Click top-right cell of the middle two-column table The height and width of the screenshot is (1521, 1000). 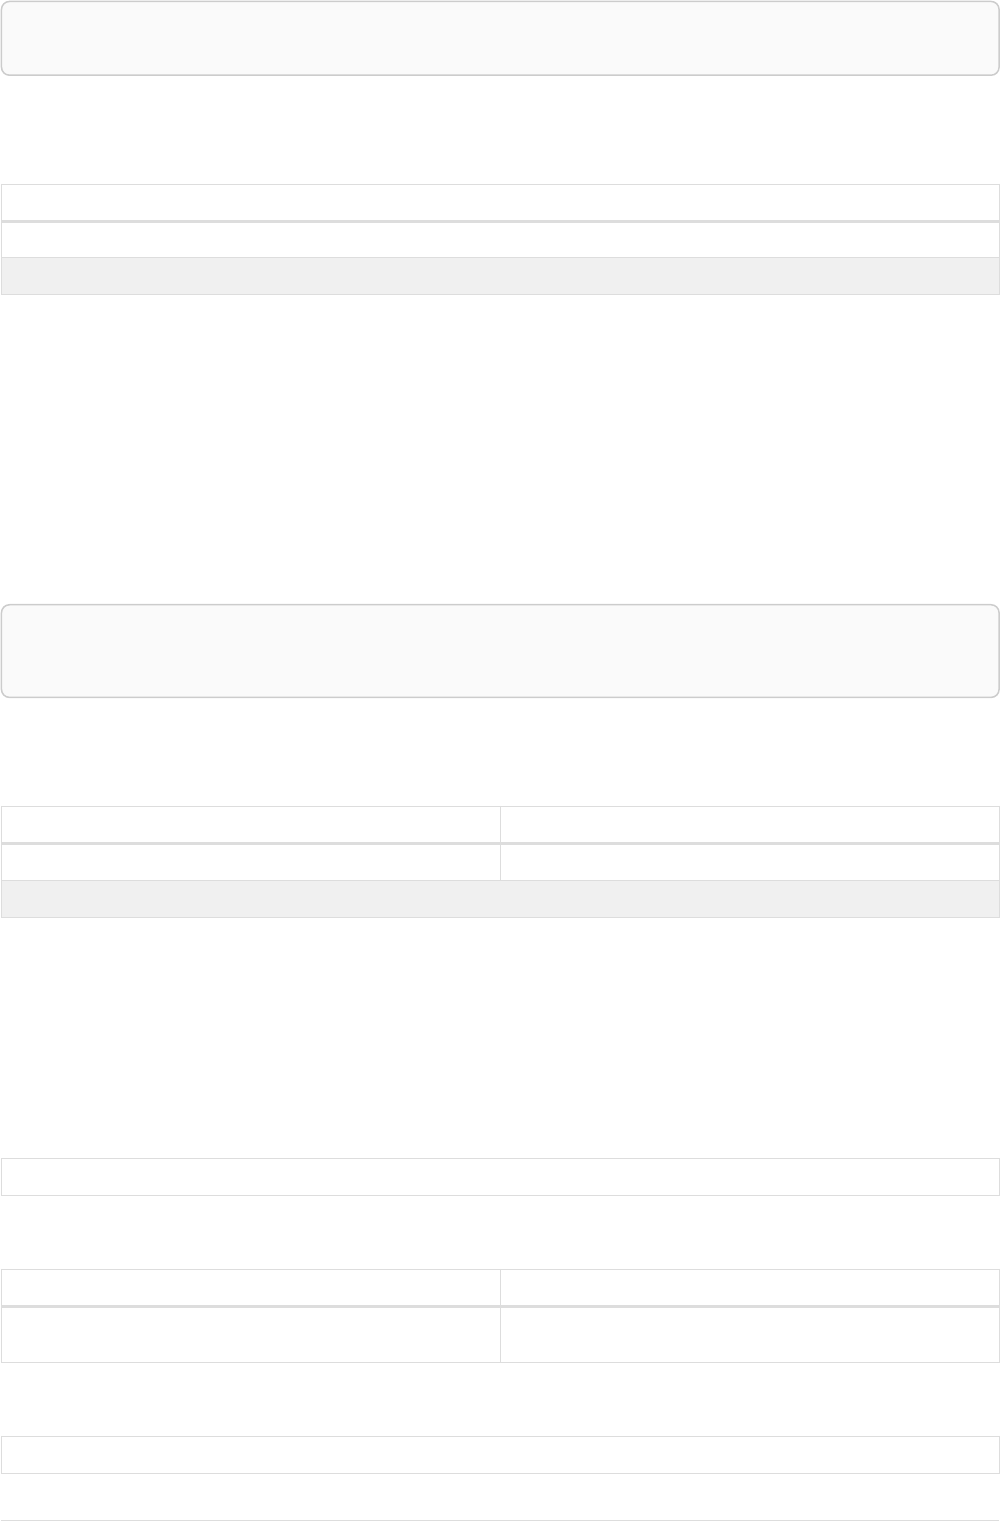pos(750,824)
